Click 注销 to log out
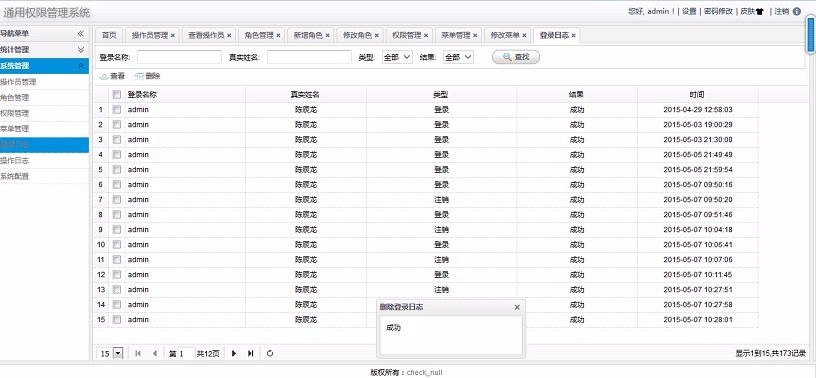 point(782,11)
